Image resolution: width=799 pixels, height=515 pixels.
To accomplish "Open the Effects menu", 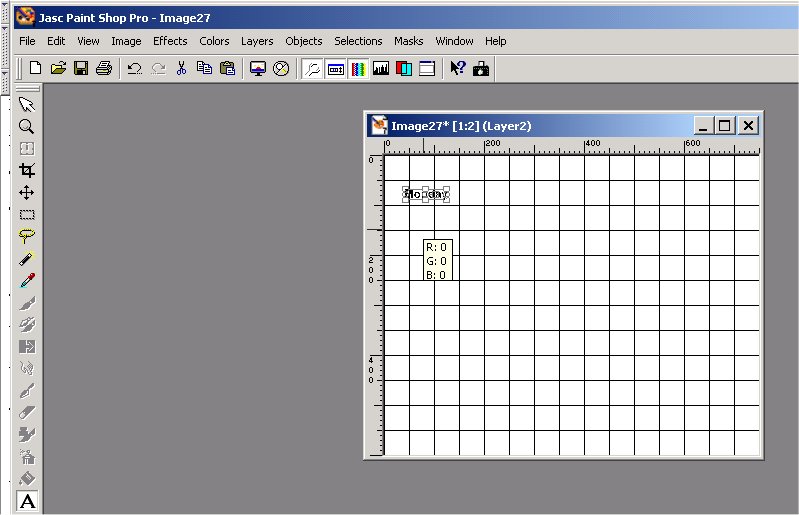I will [170, 41].
